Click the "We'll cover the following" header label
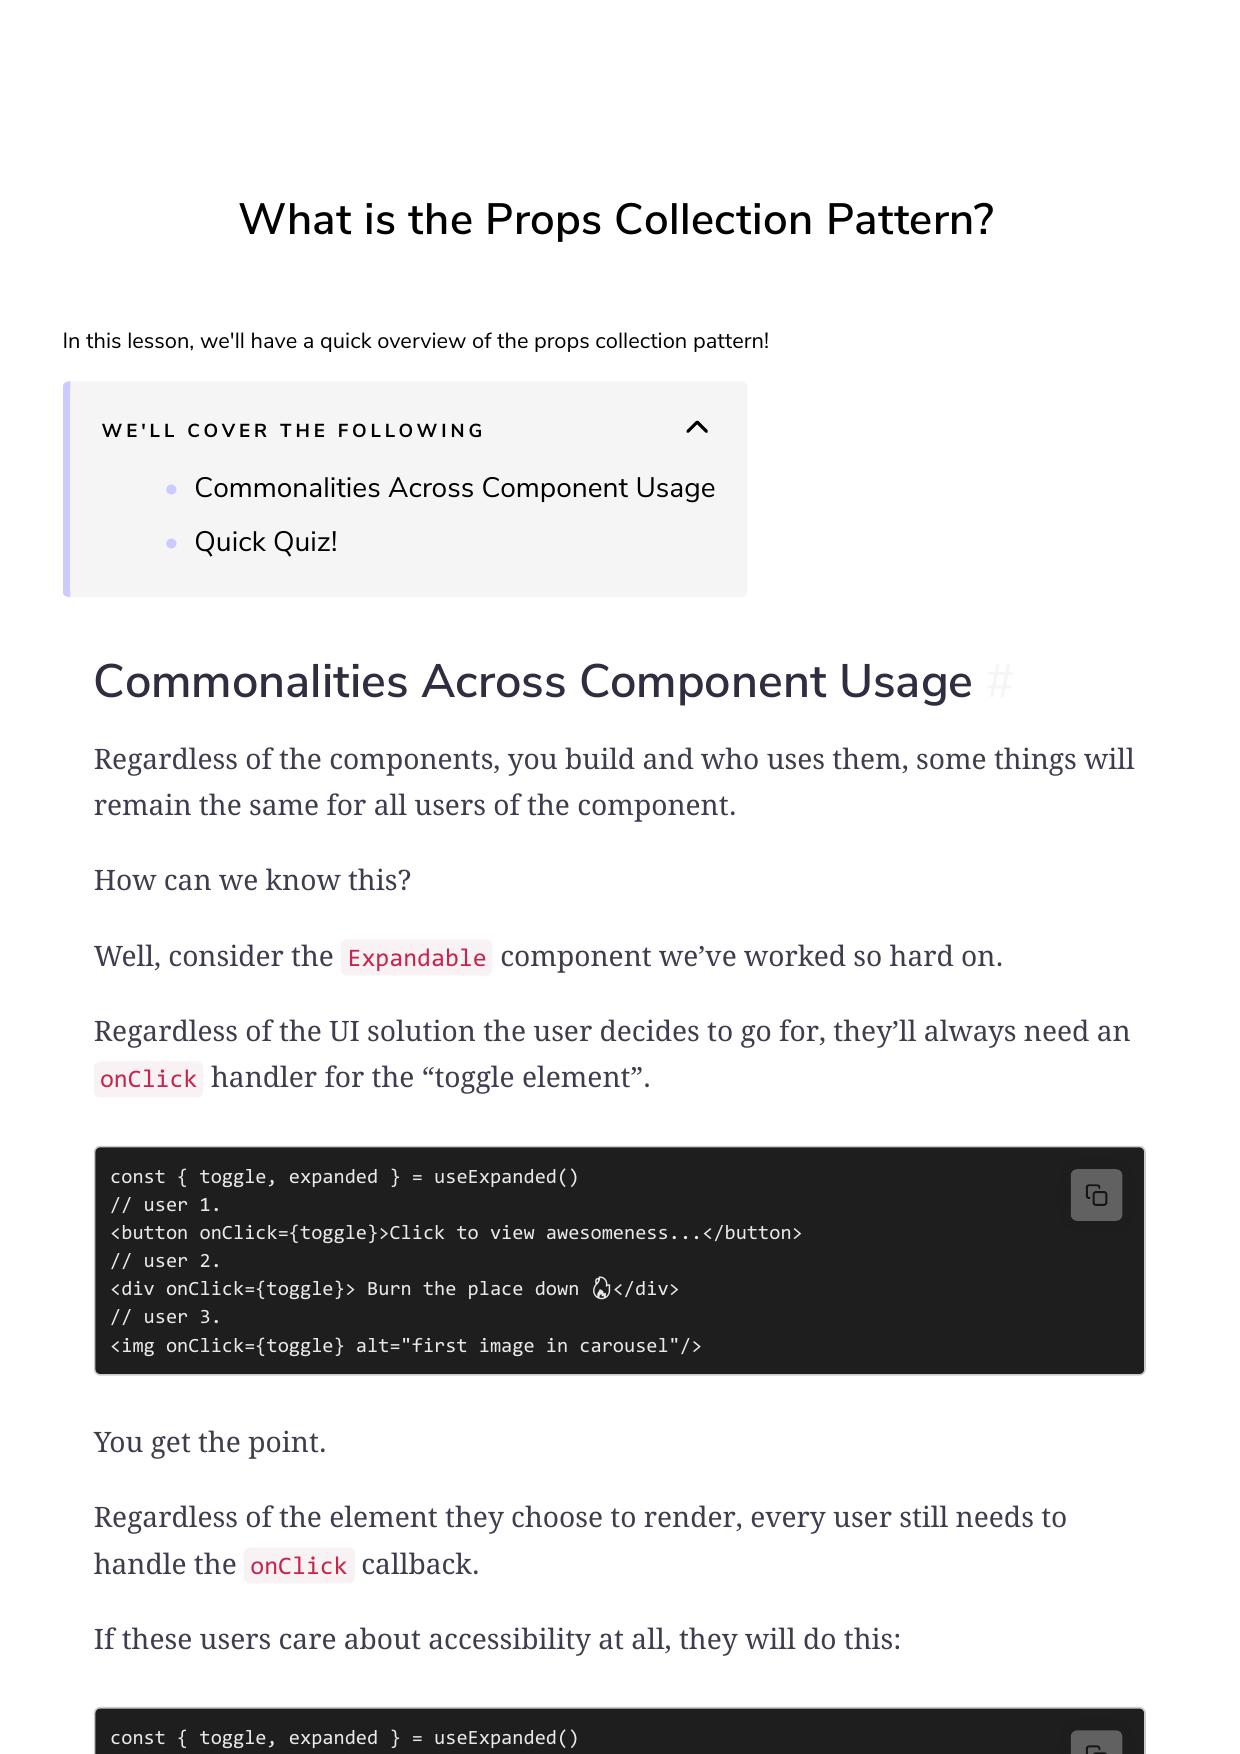 293,431
